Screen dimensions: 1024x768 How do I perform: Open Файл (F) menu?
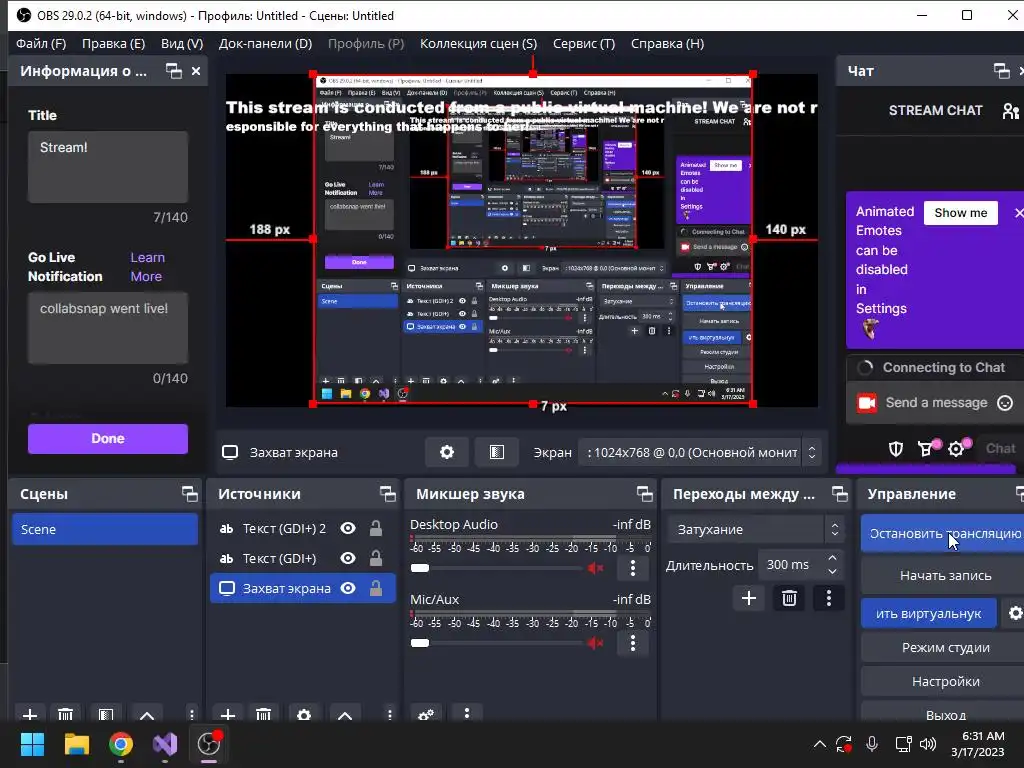pyautogui.click(x=41, y=44)
